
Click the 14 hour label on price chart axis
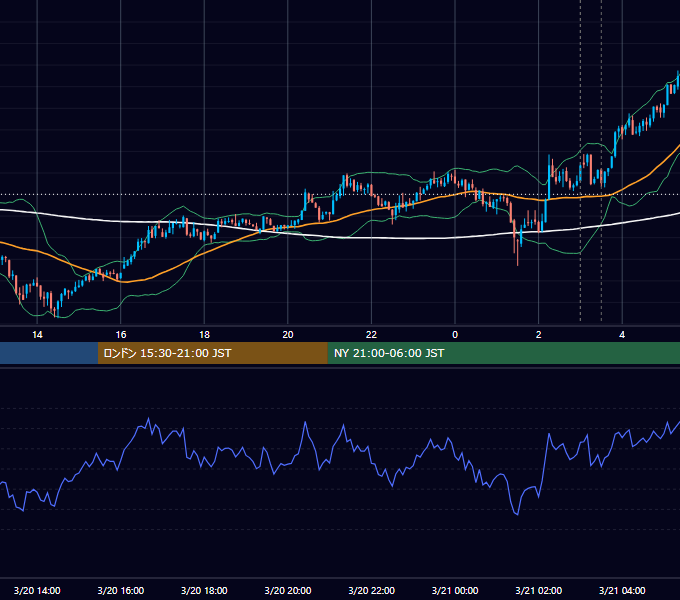click(x=37, y=335)
